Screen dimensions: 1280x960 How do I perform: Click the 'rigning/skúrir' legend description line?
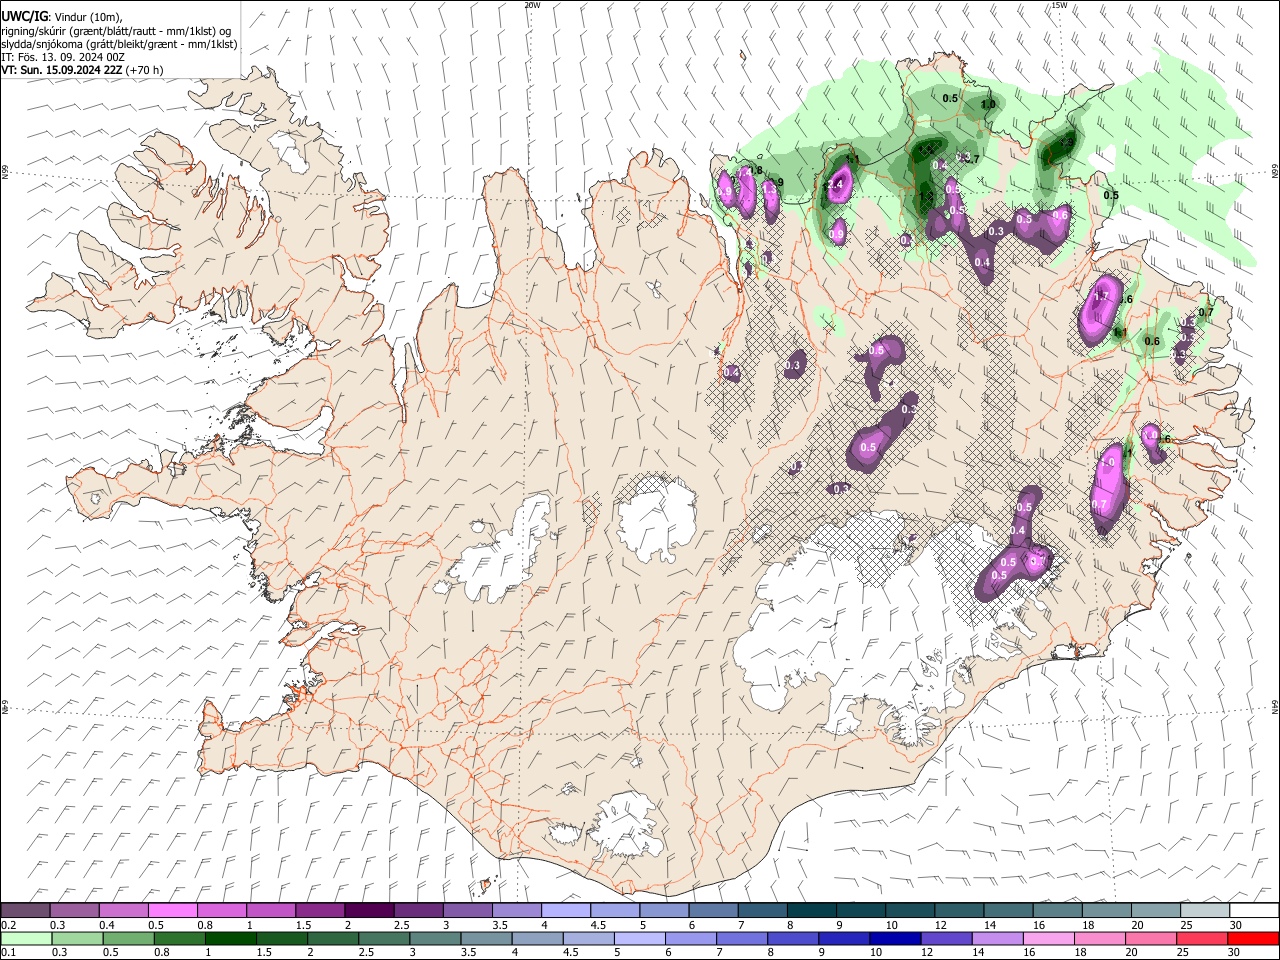[x=116, y=31]
